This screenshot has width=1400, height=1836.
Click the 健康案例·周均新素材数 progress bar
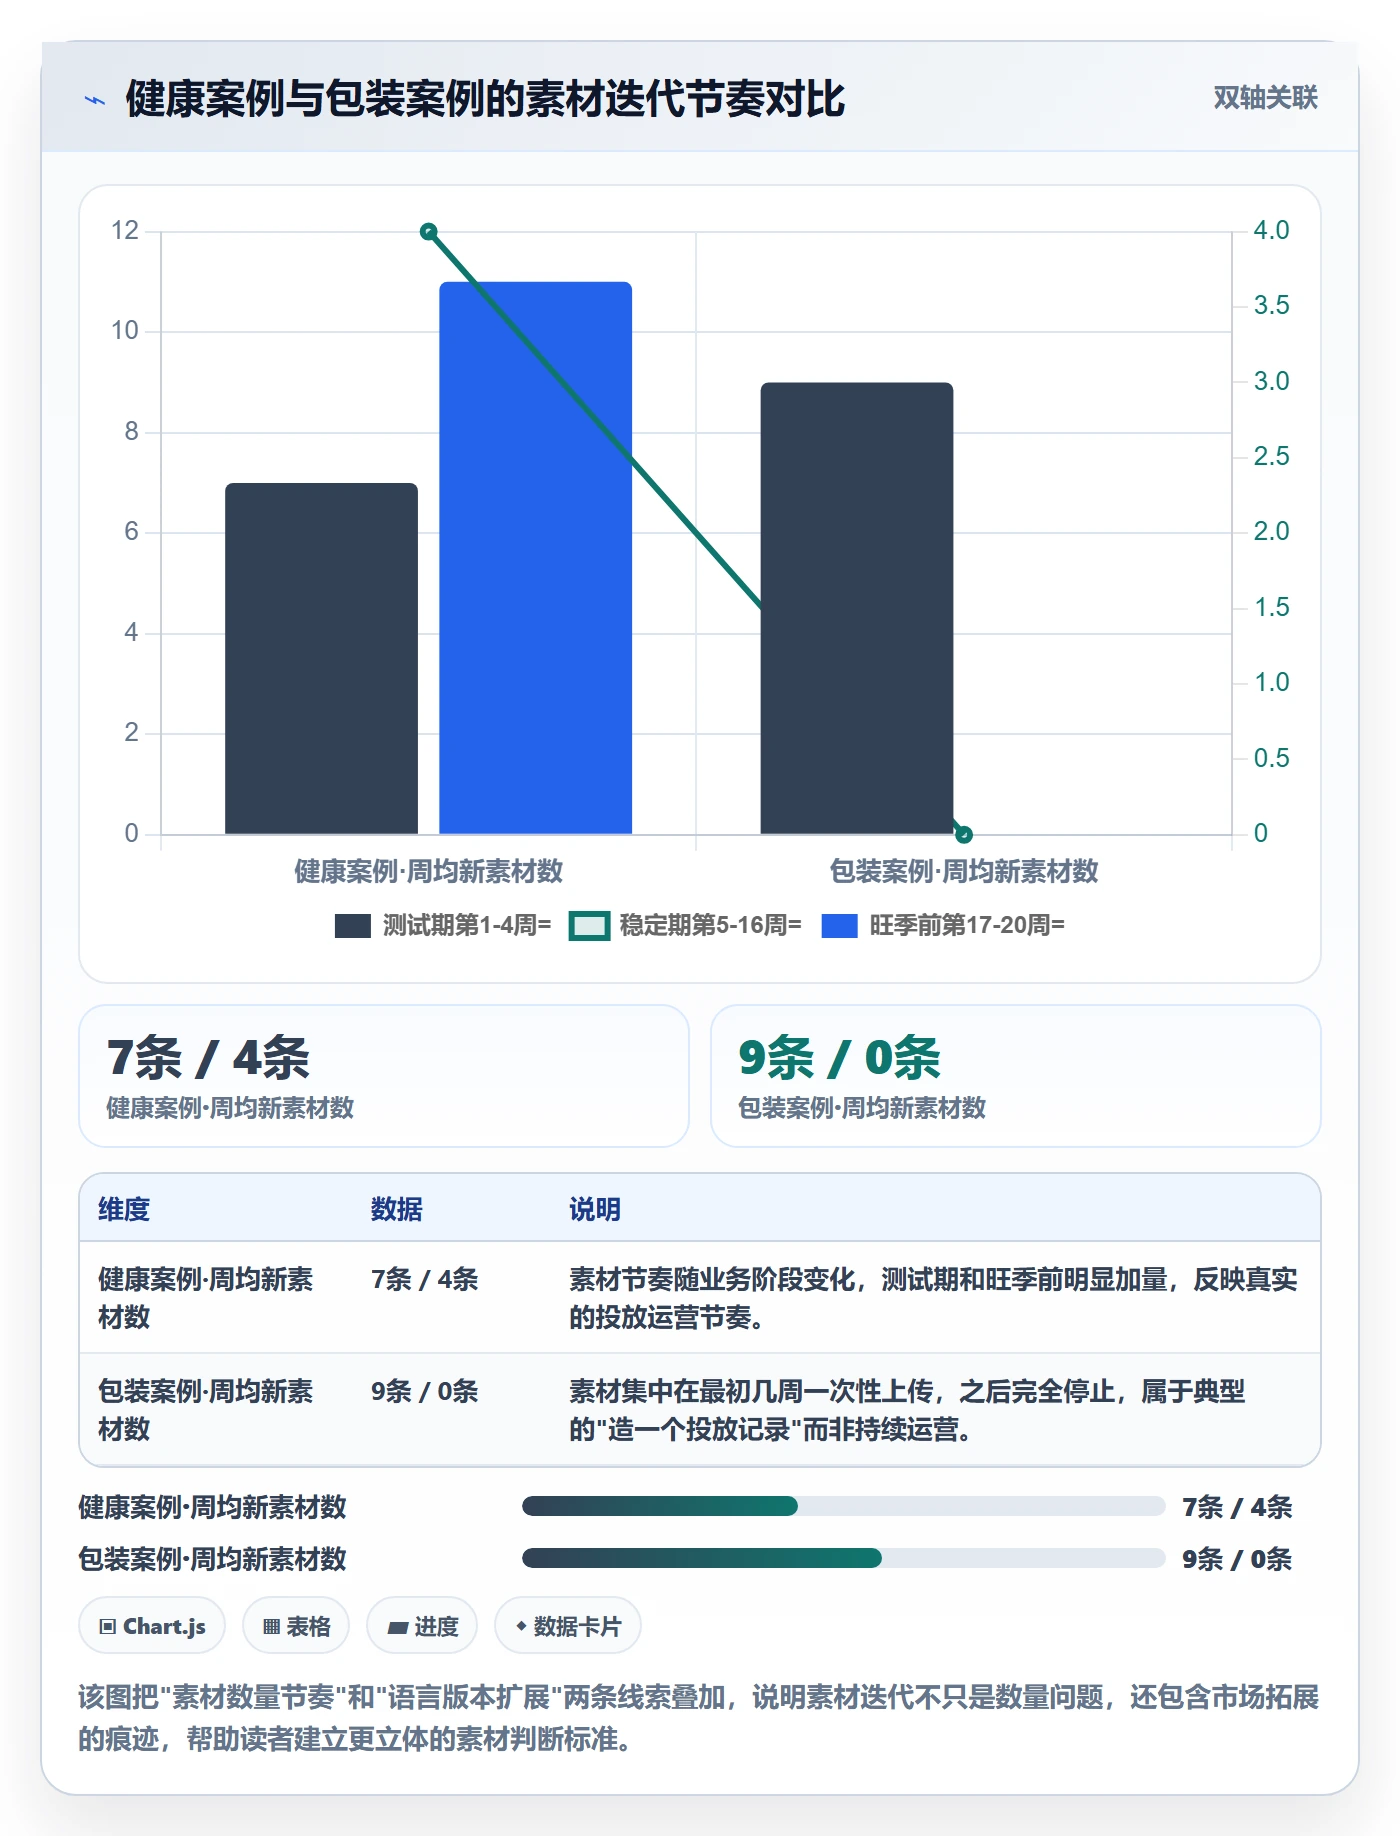click(x=843, y=1506)
